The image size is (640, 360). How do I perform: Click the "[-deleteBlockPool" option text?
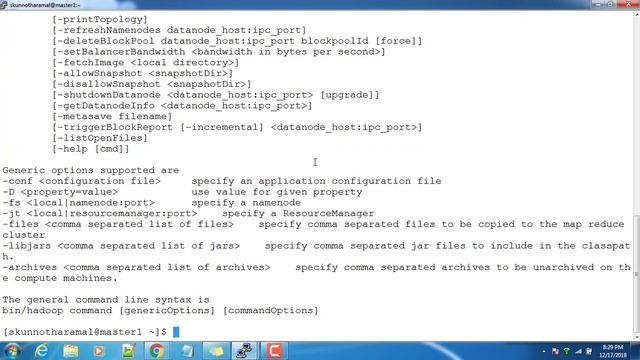tap(103, 41)
